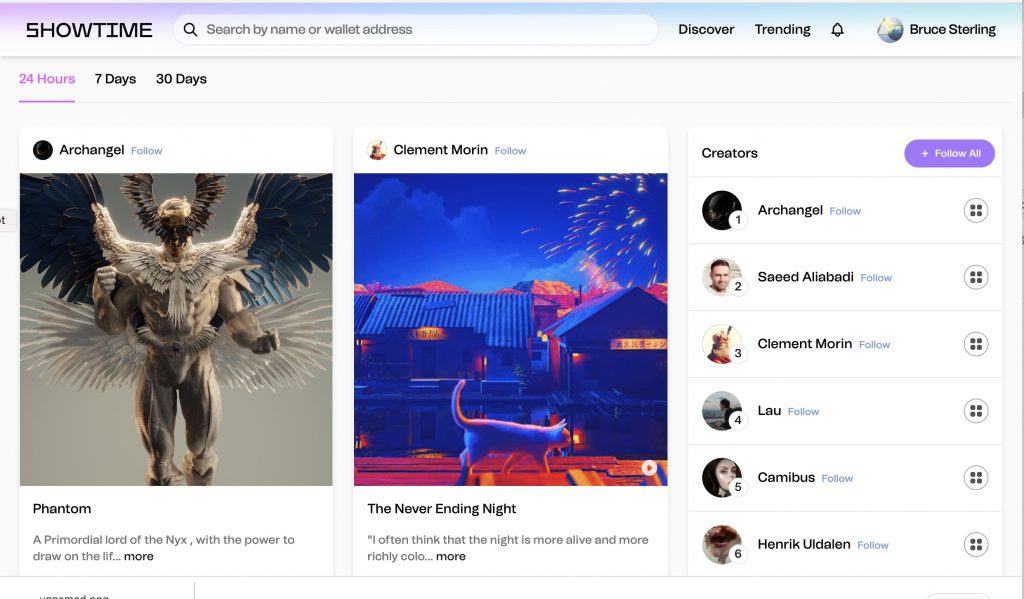Screen dimensions: 1024x599
Task: Click Camibus name in Creators
Action: click(786, 477)
